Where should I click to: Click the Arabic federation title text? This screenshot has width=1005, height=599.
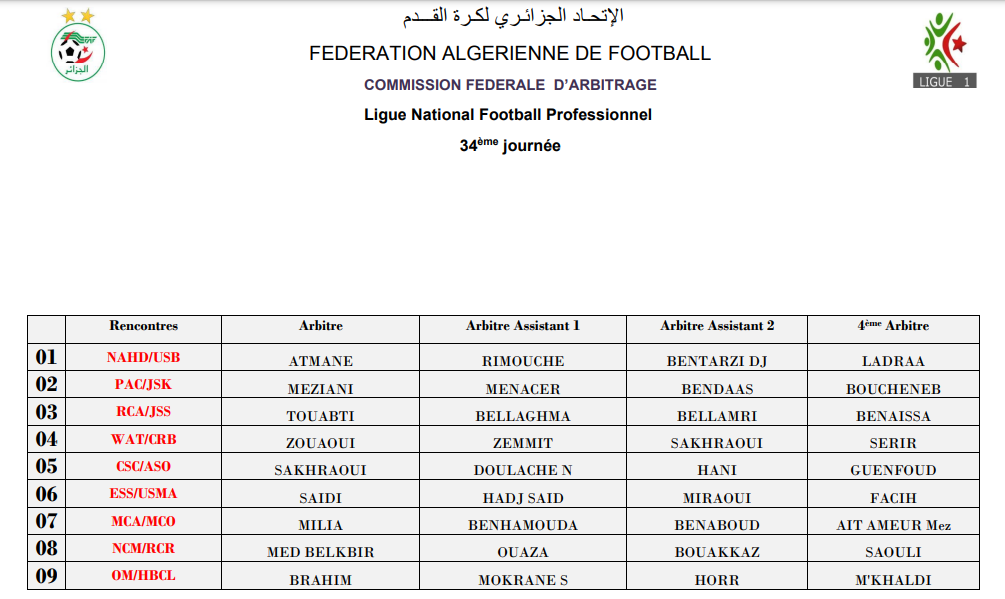pyautogui.click(x=512, y=17)
